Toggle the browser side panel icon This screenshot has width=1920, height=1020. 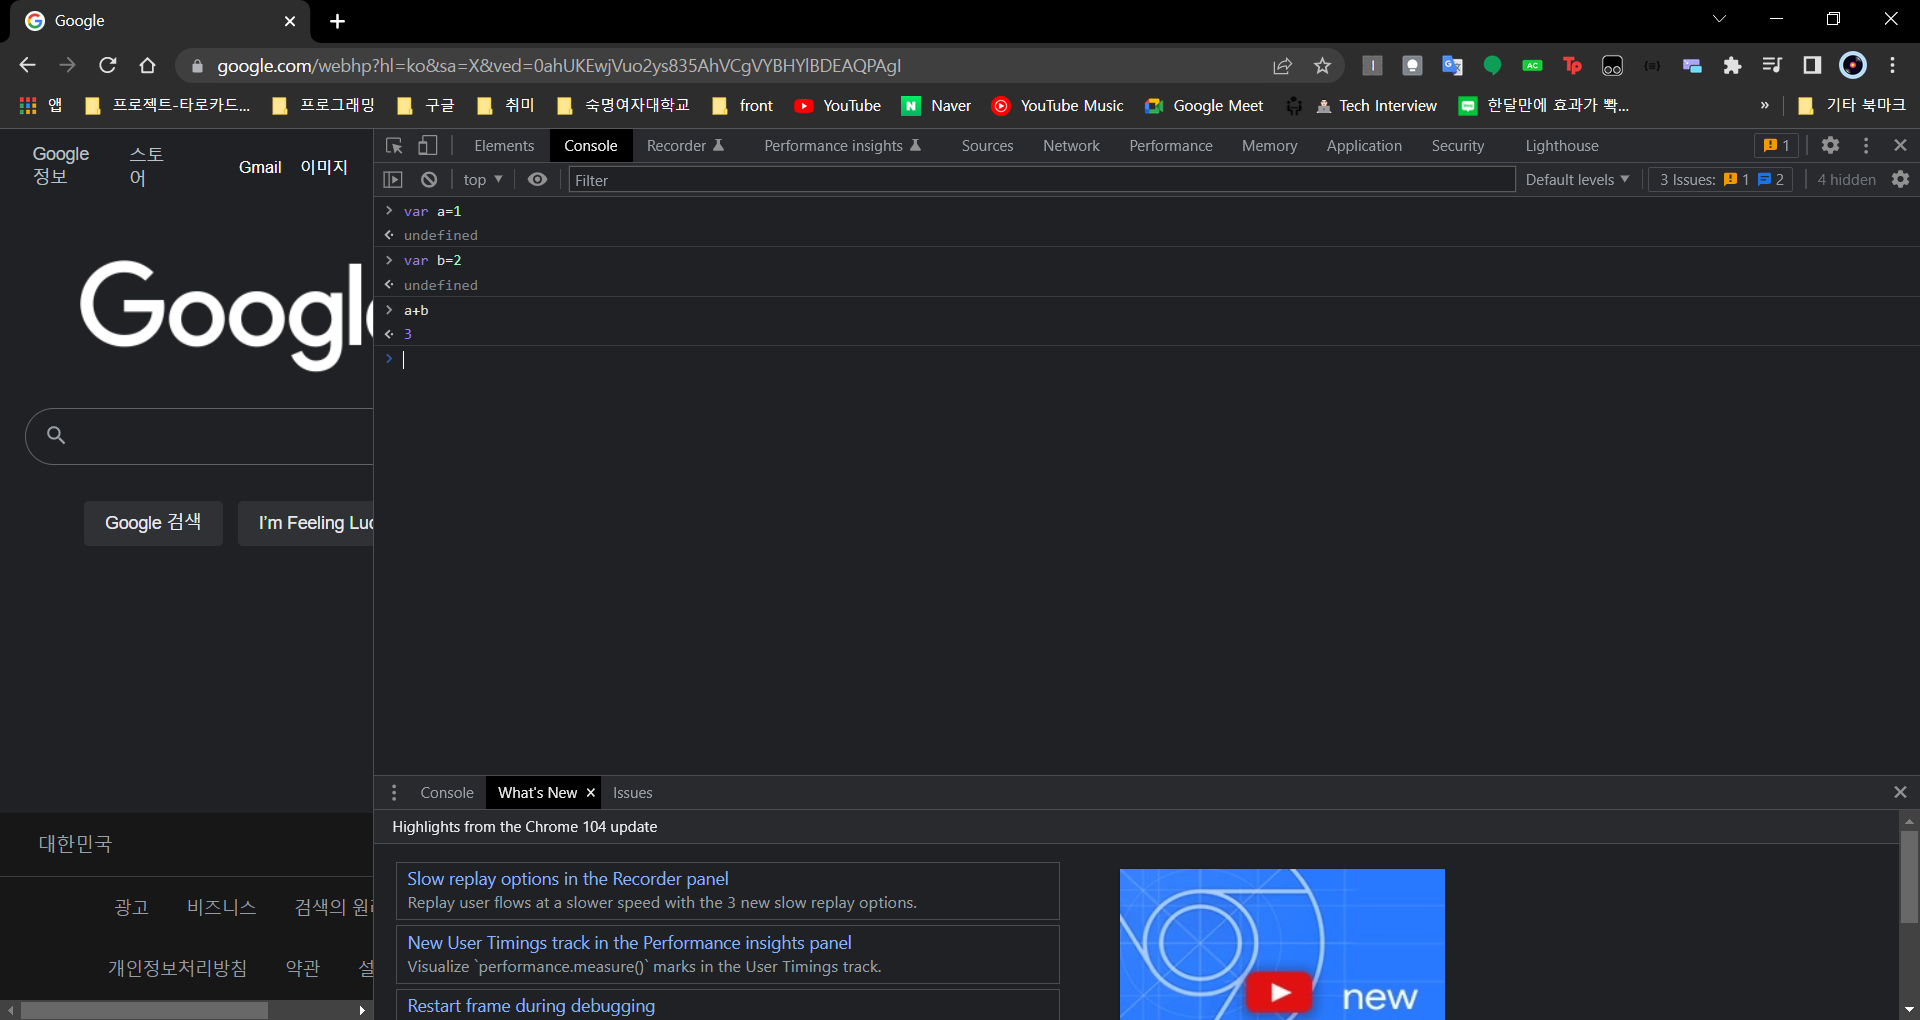(1812, 66)
